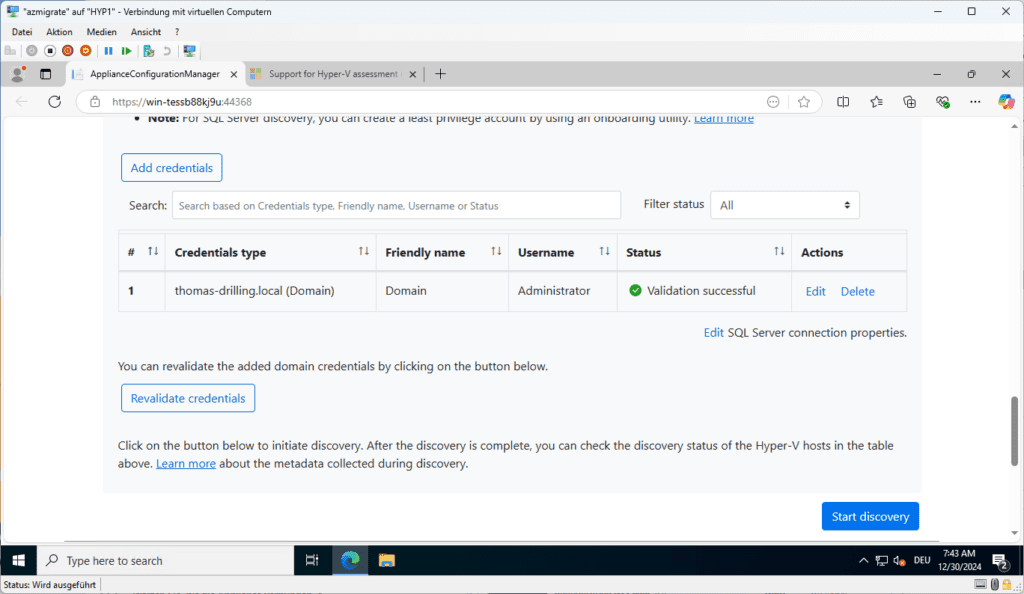
Task: Pause the virtual machine
Action: pyautogui.click(x=108, y=51)
